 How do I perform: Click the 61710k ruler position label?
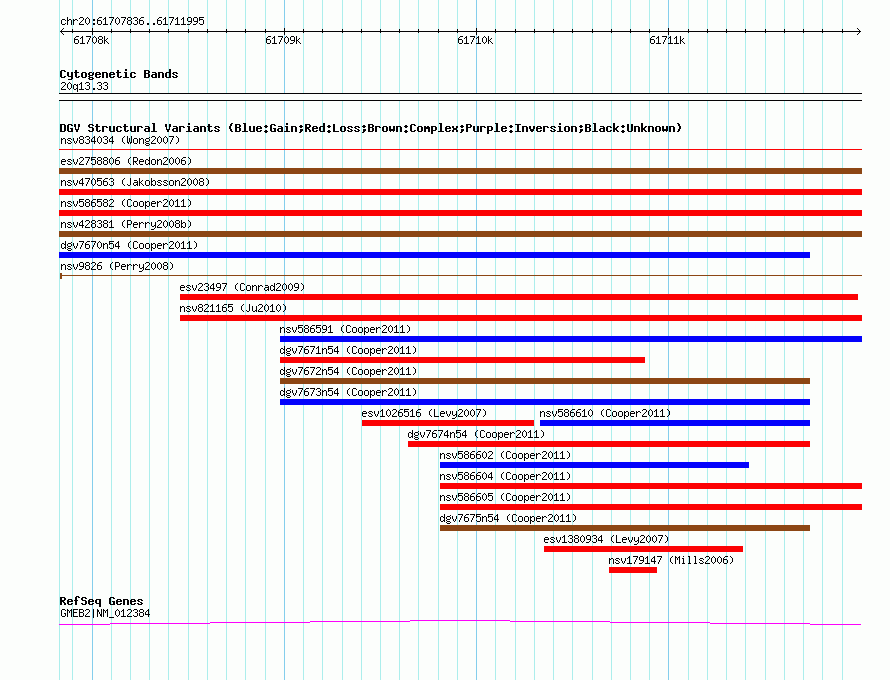(475, 40)
